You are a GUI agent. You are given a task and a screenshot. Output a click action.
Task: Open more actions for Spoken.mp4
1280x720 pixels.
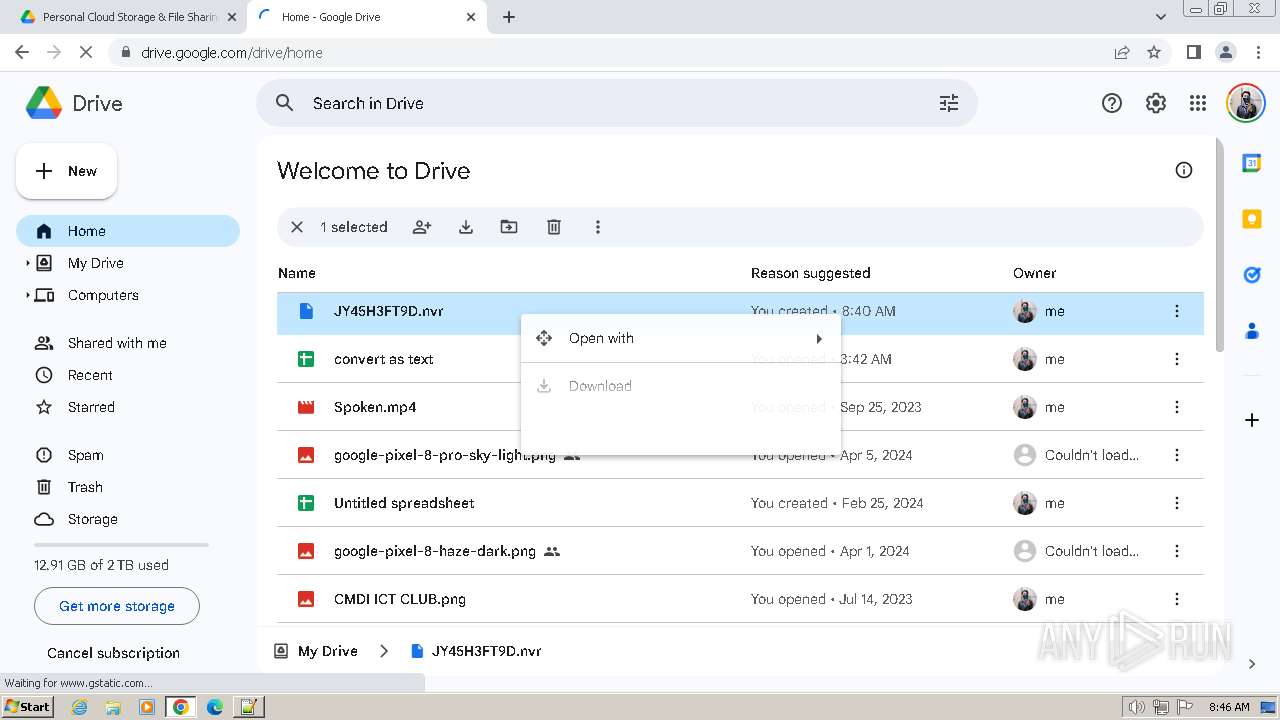click(1177, 407)
